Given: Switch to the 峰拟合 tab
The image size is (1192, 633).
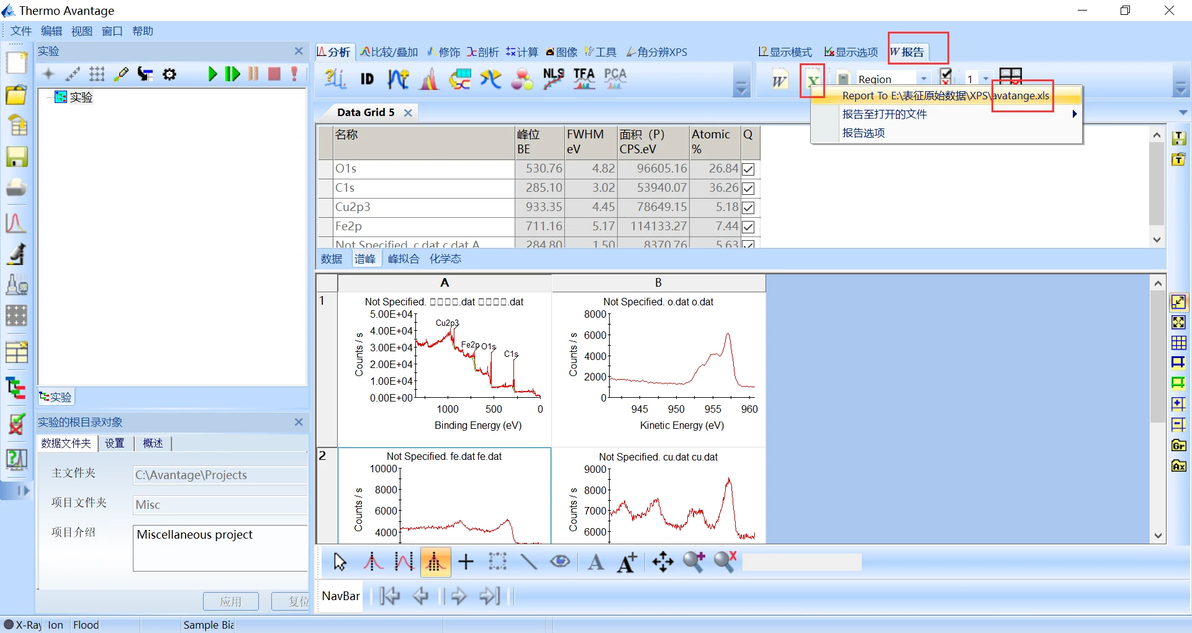Looking at the screenshot, I should (x=404, y=259).
